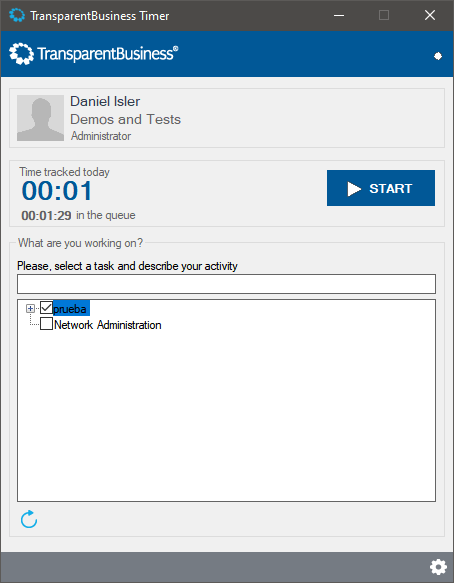The image size is (454, 583).
Task: Refresh the task list with circular arrow
Action: (x=29, y=519)
